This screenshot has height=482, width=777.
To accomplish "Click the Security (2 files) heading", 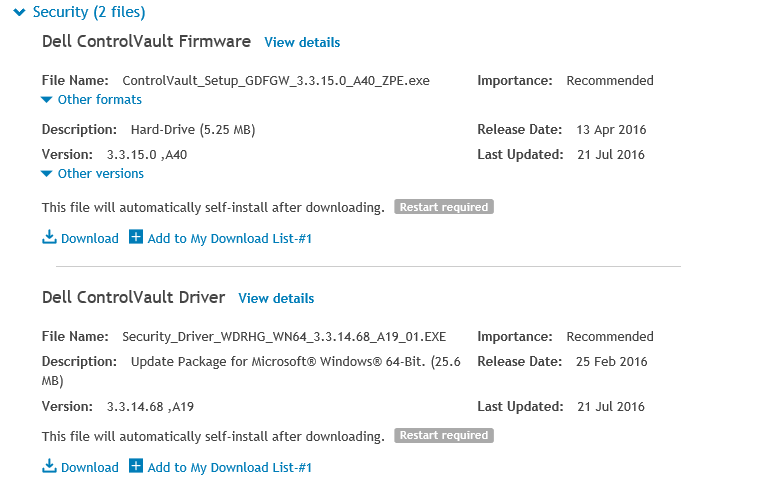I will (89, 13).
